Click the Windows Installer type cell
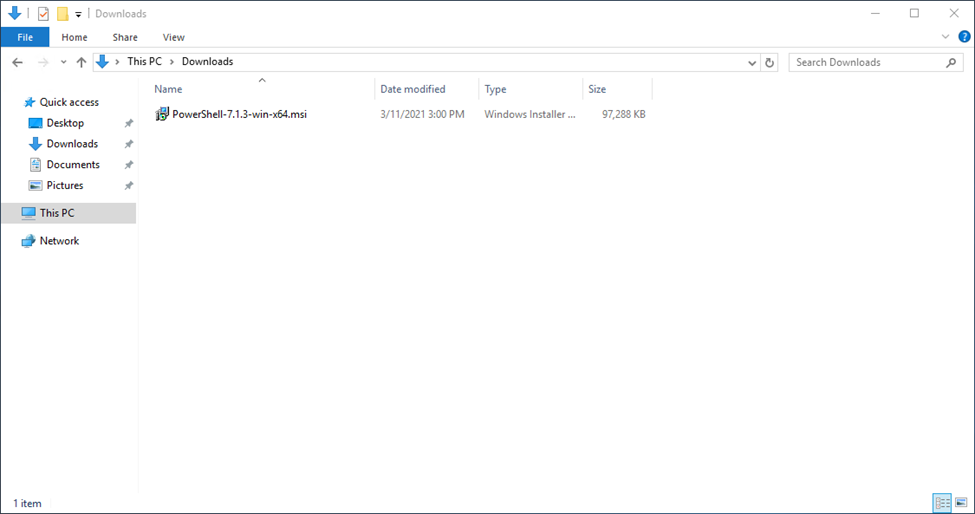This screenshot has height=514, width=975. coord(530,114)
